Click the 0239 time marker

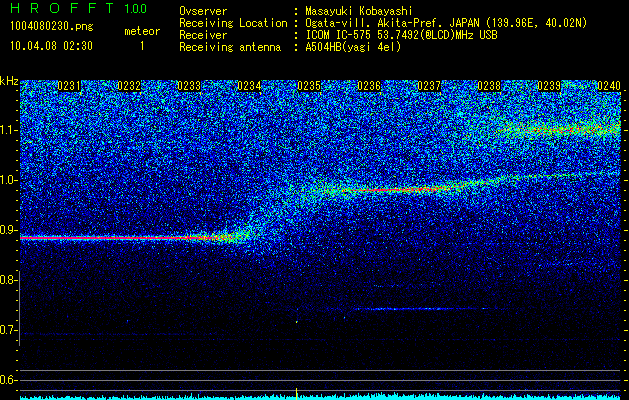point(549,86)
